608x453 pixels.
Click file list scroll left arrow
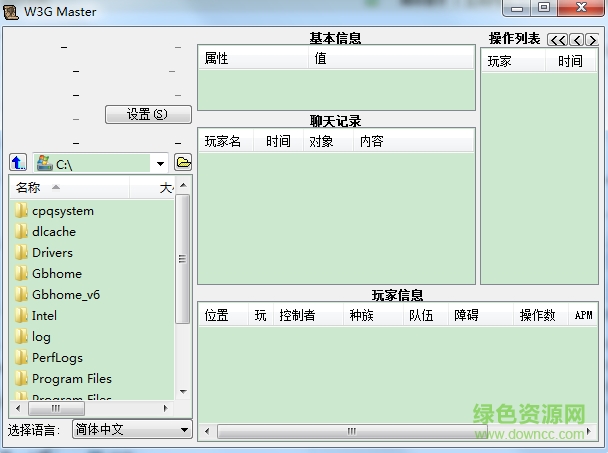18,408
